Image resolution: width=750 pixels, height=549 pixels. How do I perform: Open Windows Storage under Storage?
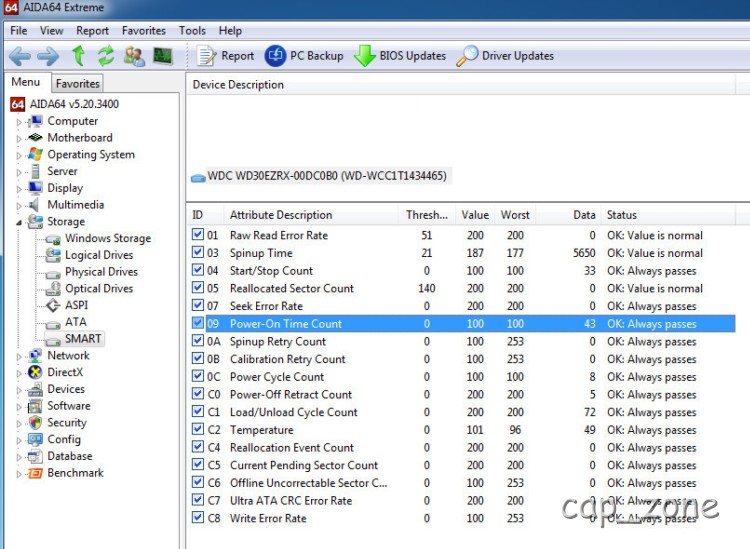108,238
